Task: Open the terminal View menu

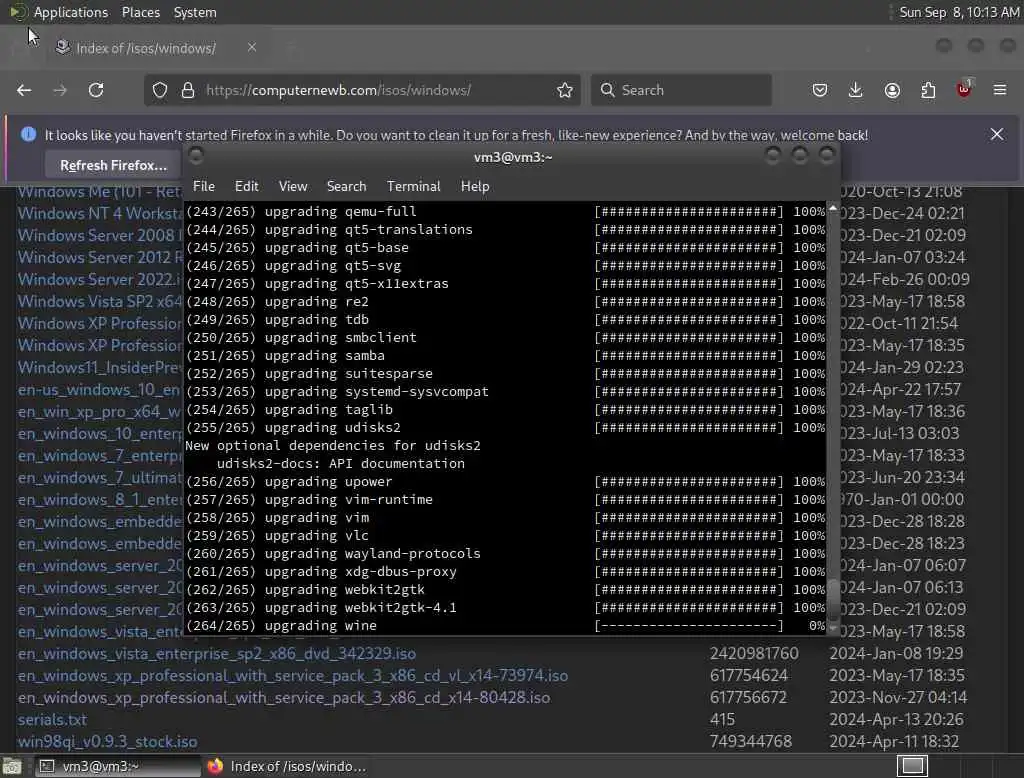Action: click(x=293, y=186)
